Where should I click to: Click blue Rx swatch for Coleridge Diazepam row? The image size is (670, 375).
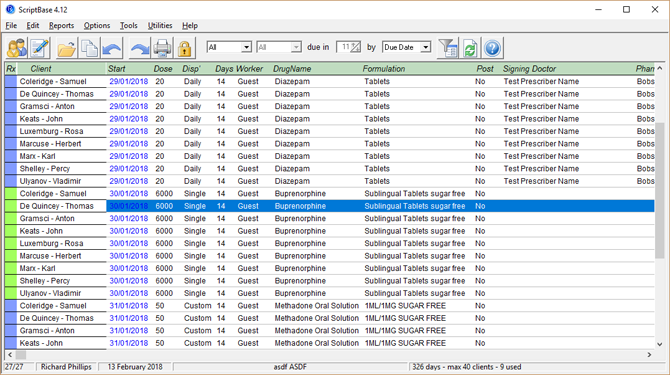11,81
